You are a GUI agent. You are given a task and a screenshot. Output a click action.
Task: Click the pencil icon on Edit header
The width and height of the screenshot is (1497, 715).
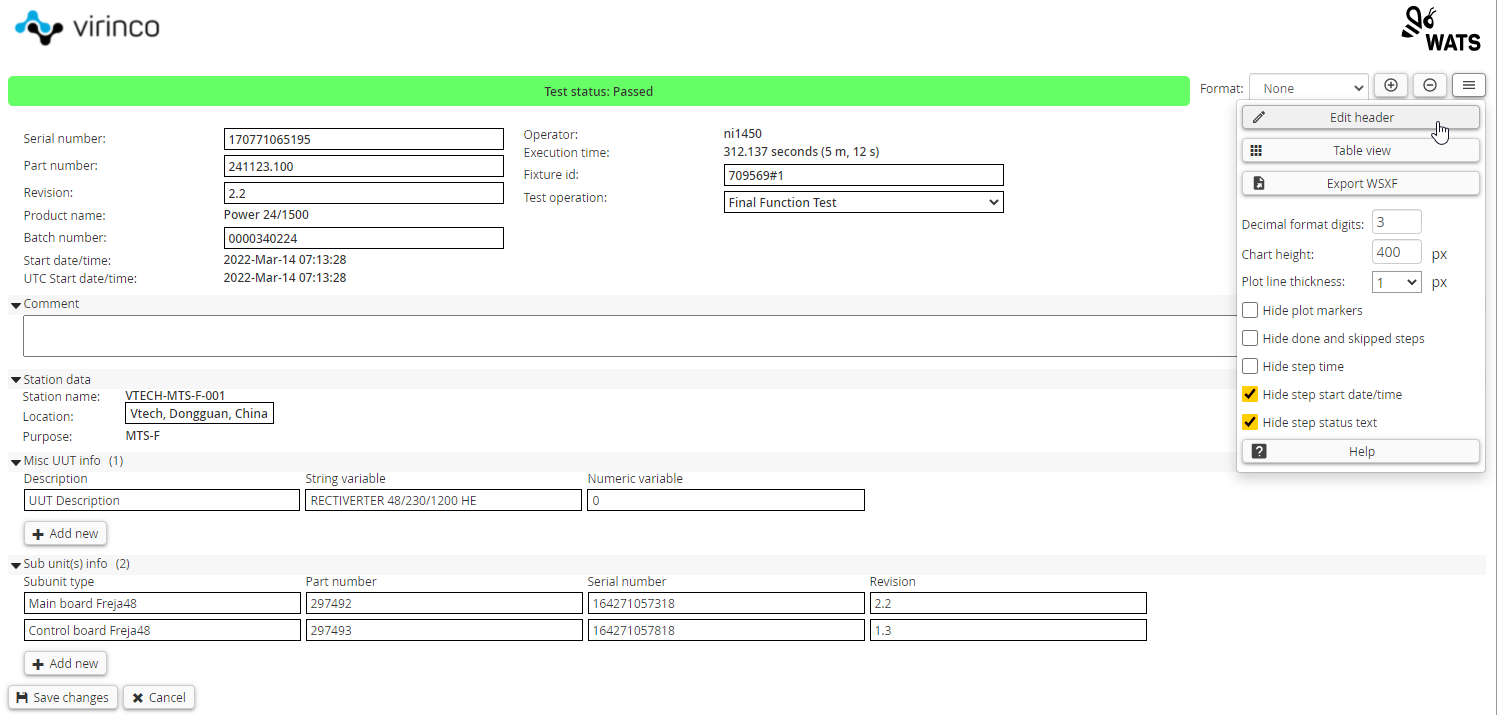point(1258,117)
